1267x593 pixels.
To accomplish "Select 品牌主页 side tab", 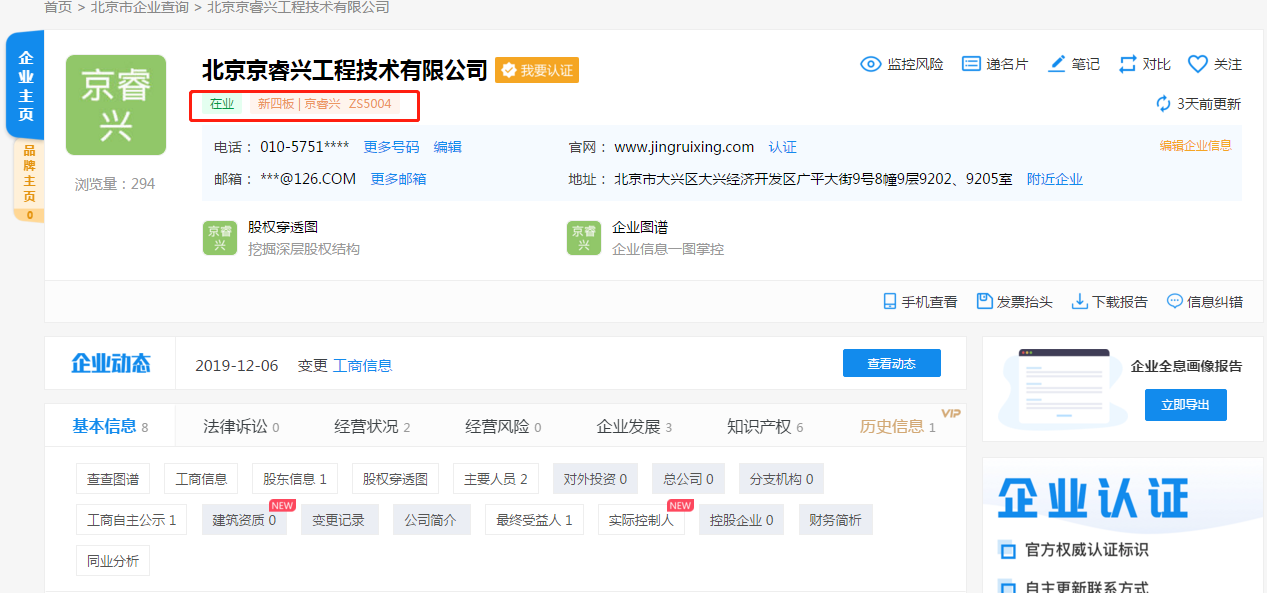I will (x=29, y=181).
